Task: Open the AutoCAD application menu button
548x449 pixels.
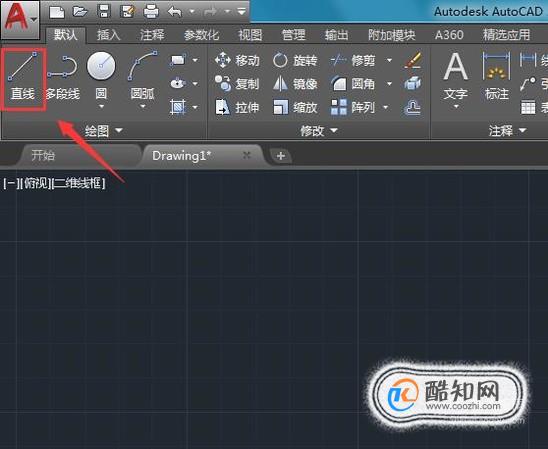Action: 20,19
